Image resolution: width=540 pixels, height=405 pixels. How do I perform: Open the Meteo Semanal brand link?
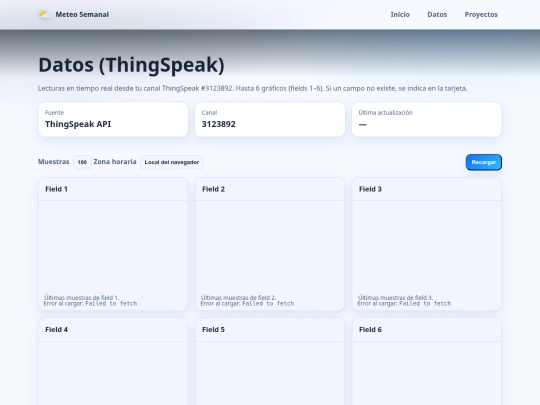tap(74, 14)
